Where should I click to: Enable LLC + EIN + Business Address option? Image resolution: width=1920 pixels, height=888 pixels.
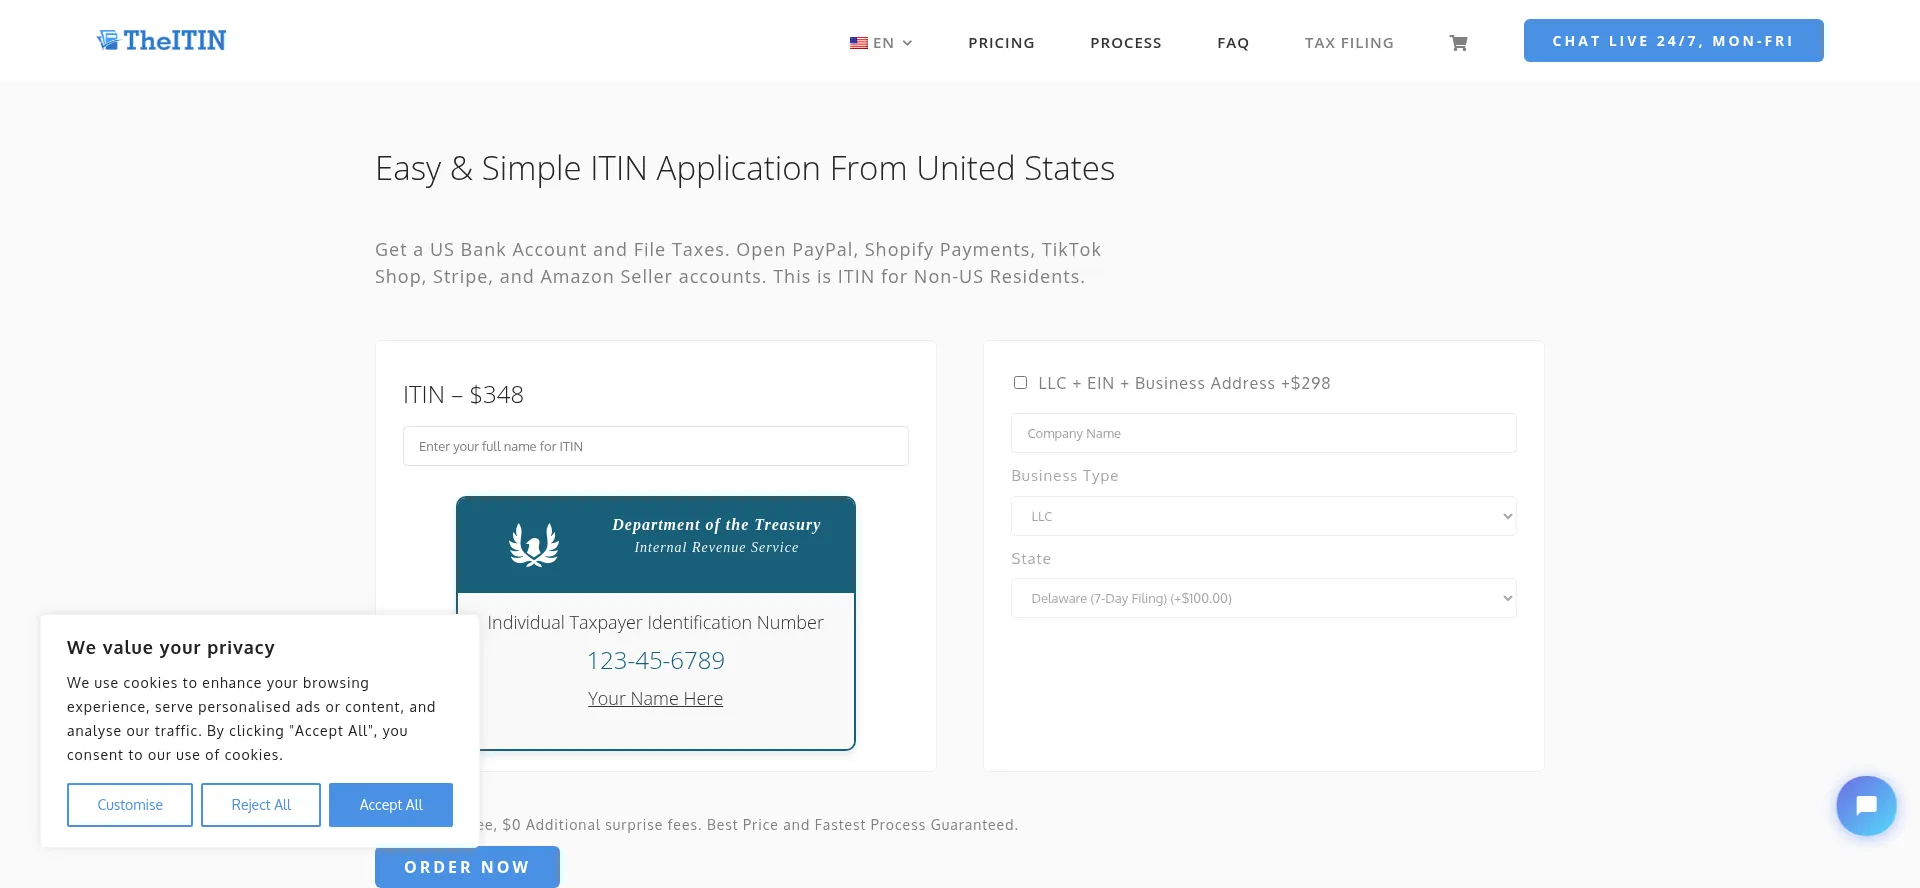point(1020,383)
